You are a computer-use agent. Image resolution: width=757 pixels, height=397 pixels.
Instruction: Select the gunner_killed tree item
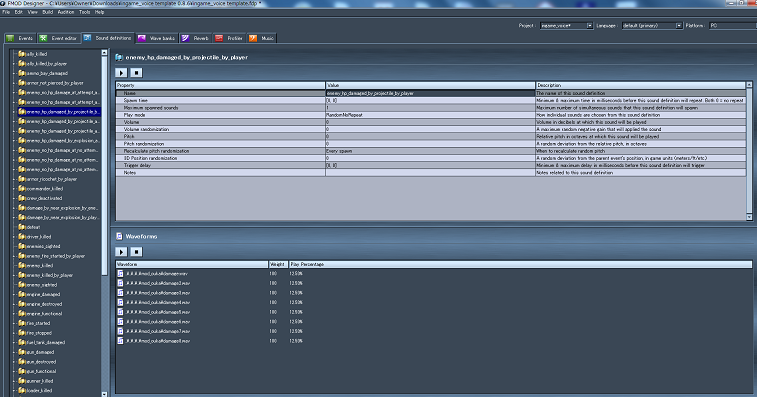coord(40,381)
